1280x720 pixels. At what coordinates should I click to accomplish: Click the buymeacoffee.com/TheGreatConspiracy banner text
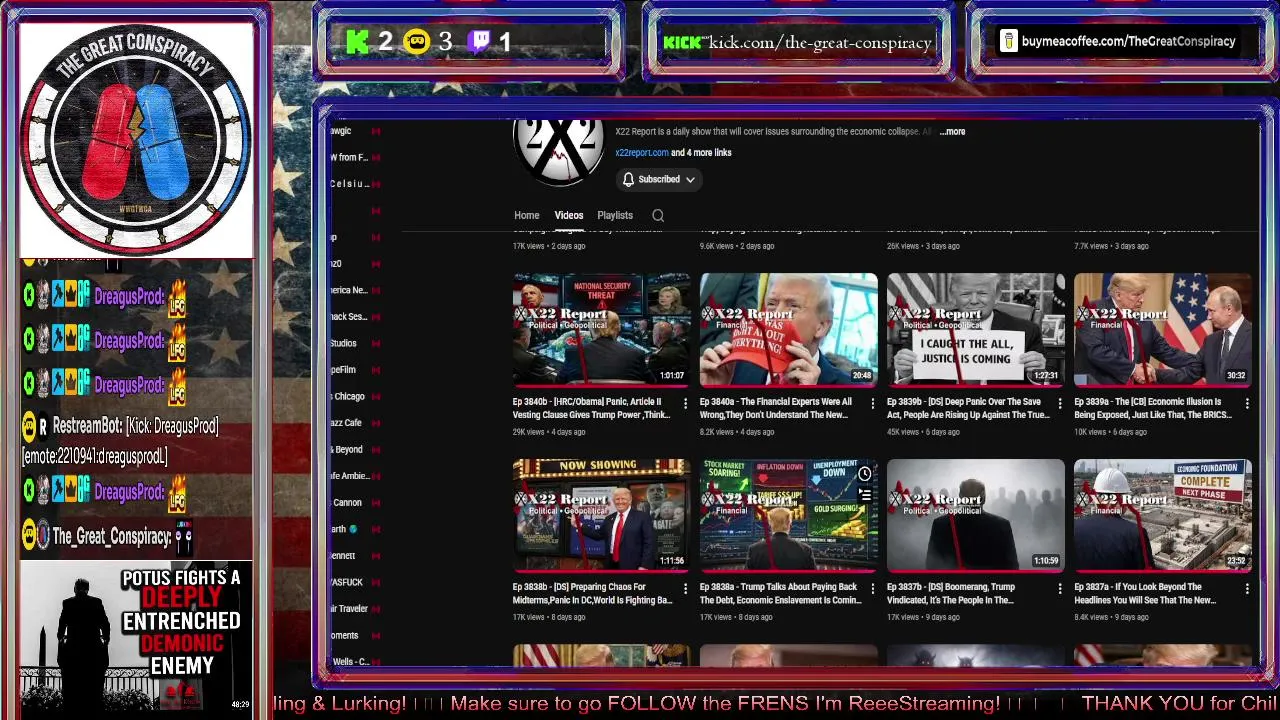[x=1129, y=42]
